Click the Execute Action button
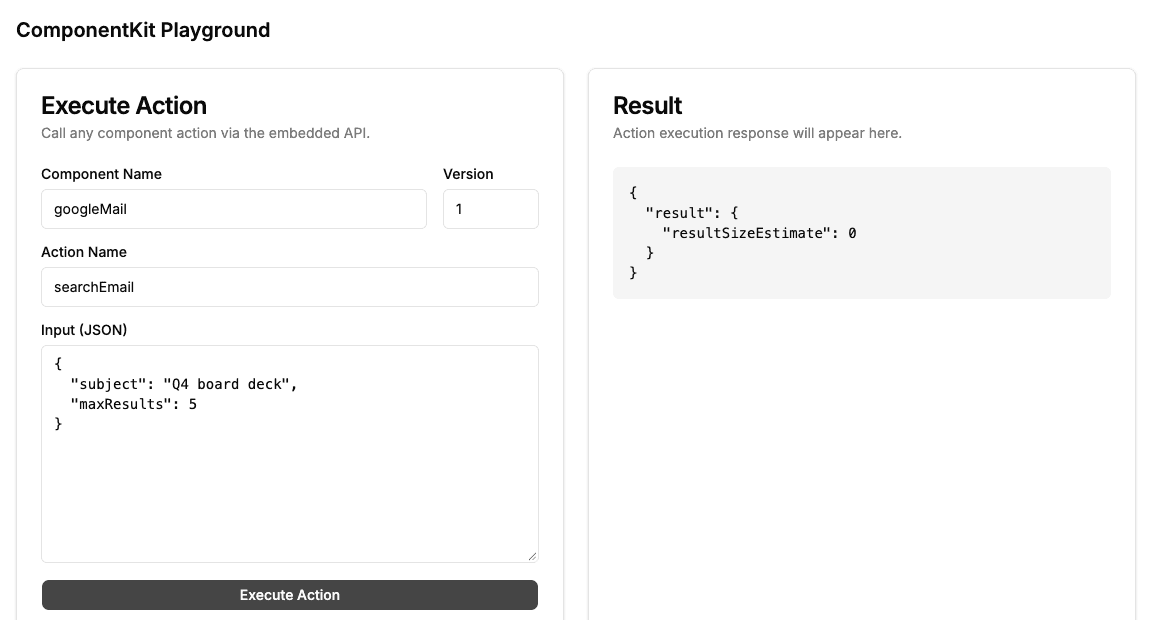The image size is (1152, 620). tap(289, 595)
